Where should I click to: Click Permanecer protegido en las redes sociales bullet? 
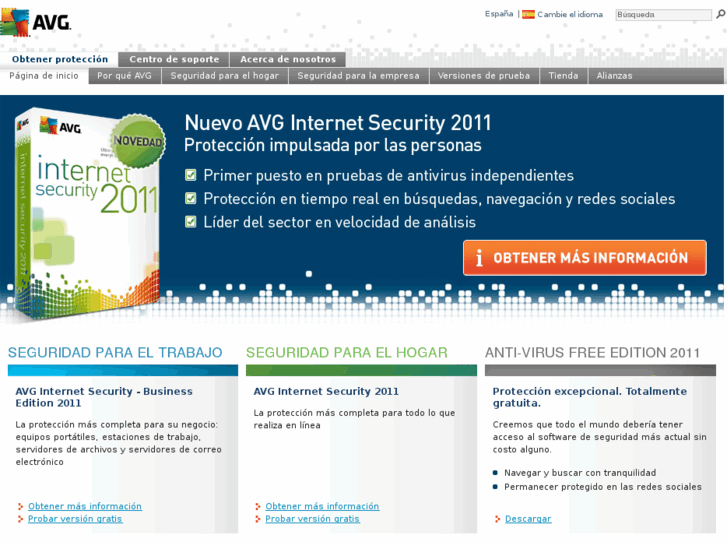coord(603,487)
